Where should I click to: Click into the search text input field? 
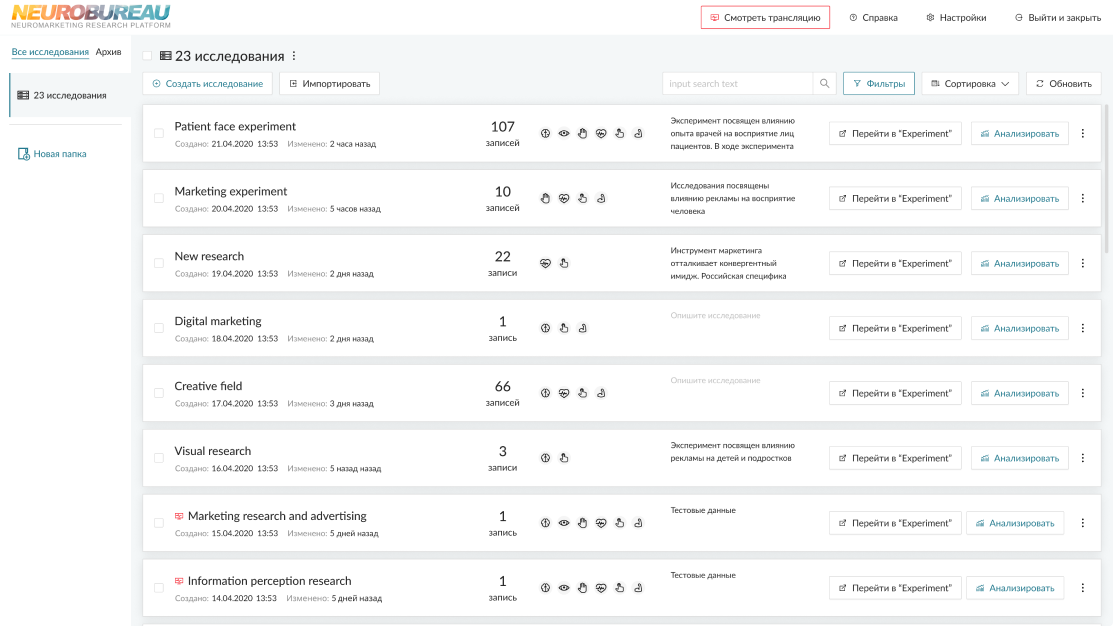[736, 84]
